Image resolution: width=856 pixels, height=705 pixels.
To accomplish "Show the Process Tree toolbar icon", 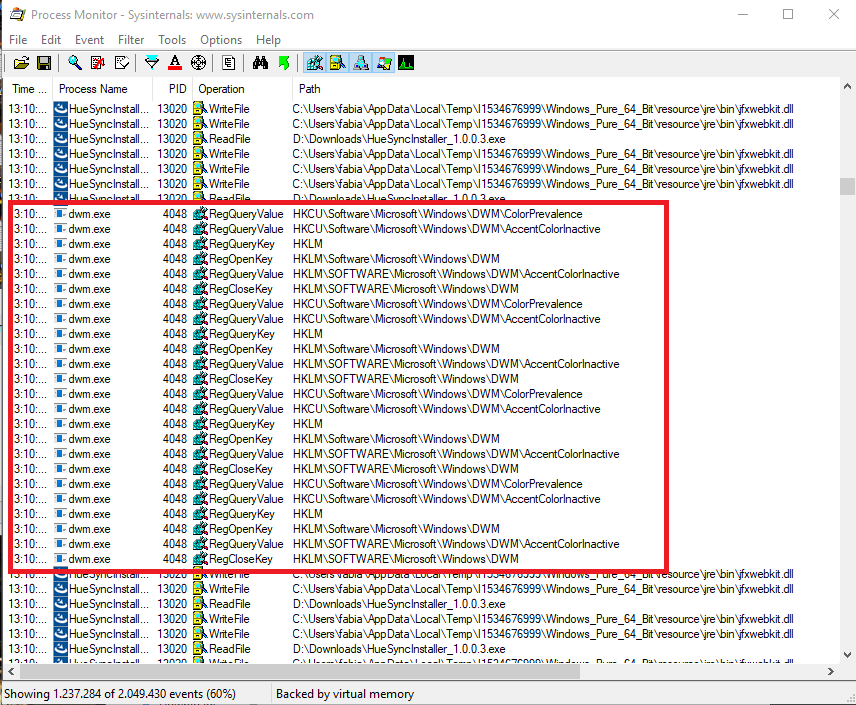I will 229,63.
